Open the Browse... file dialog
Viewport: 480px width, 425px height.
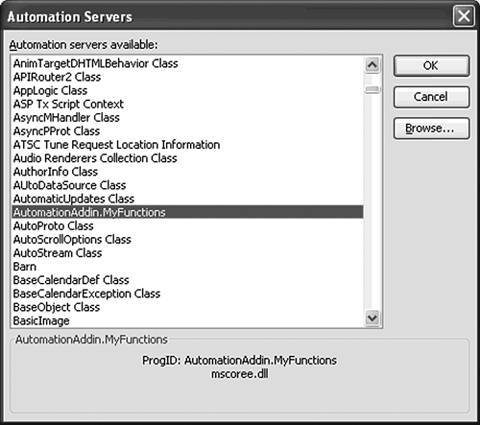coord(431,128)
